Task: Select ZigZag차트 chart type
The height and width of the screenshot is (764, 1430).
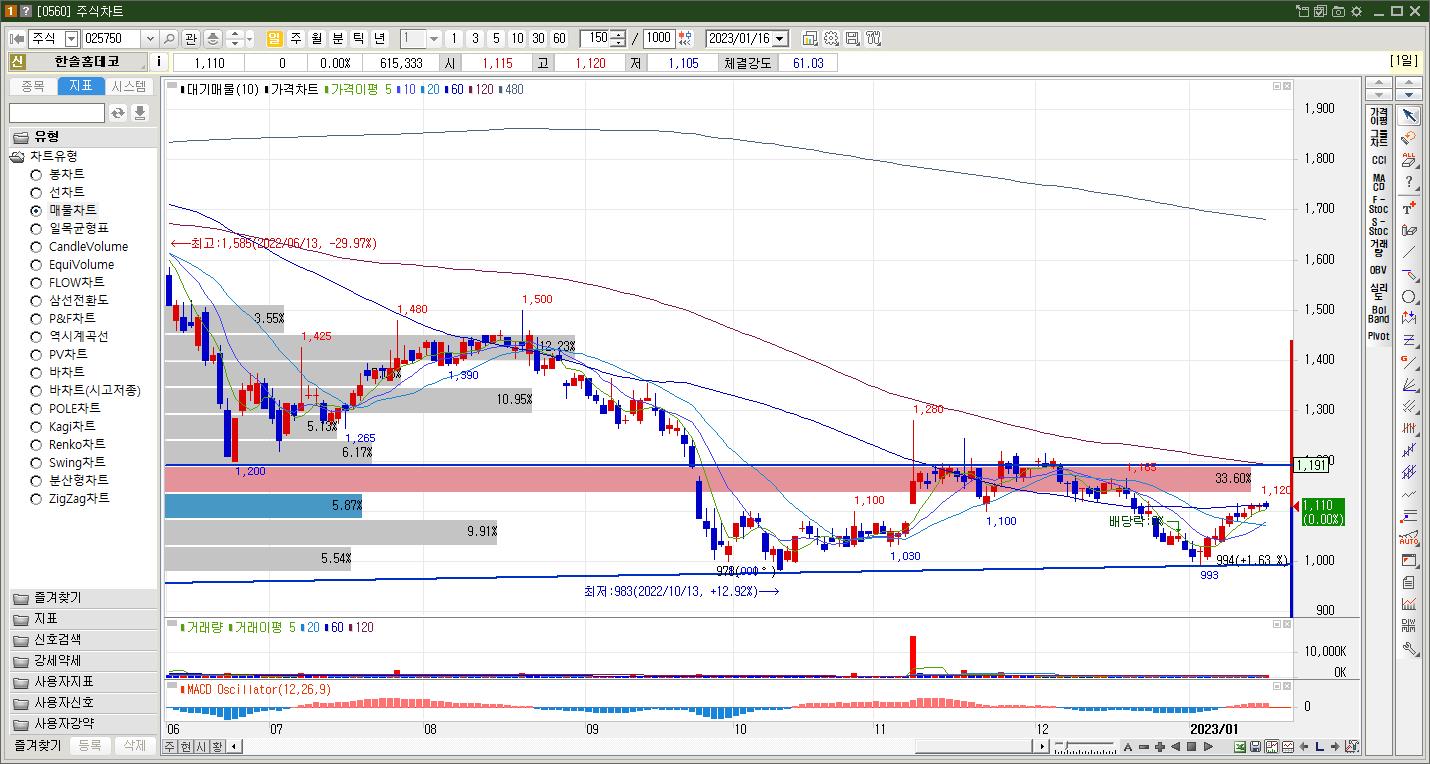Action: click(x=70, y=498)
